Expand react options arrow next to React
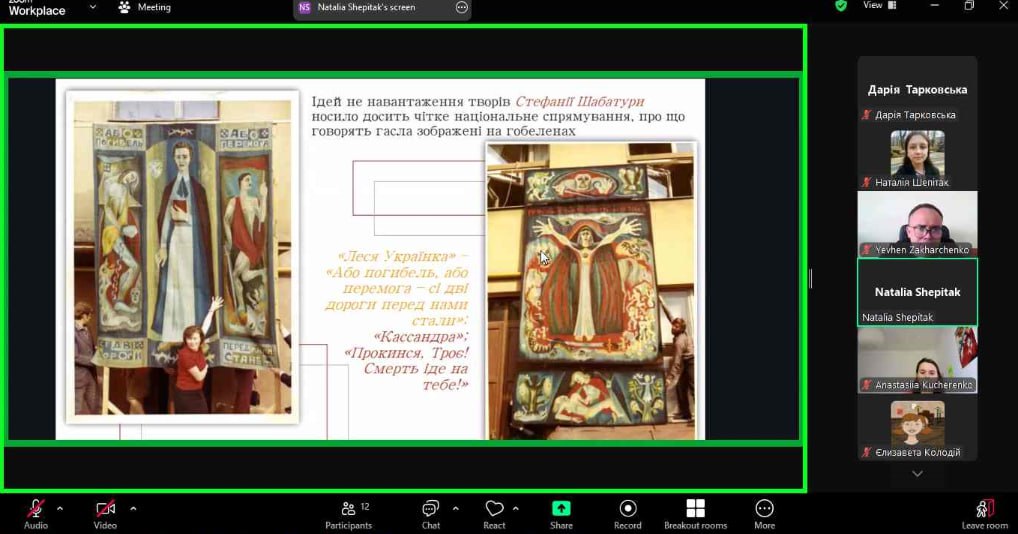 click(x=516, y=508)
